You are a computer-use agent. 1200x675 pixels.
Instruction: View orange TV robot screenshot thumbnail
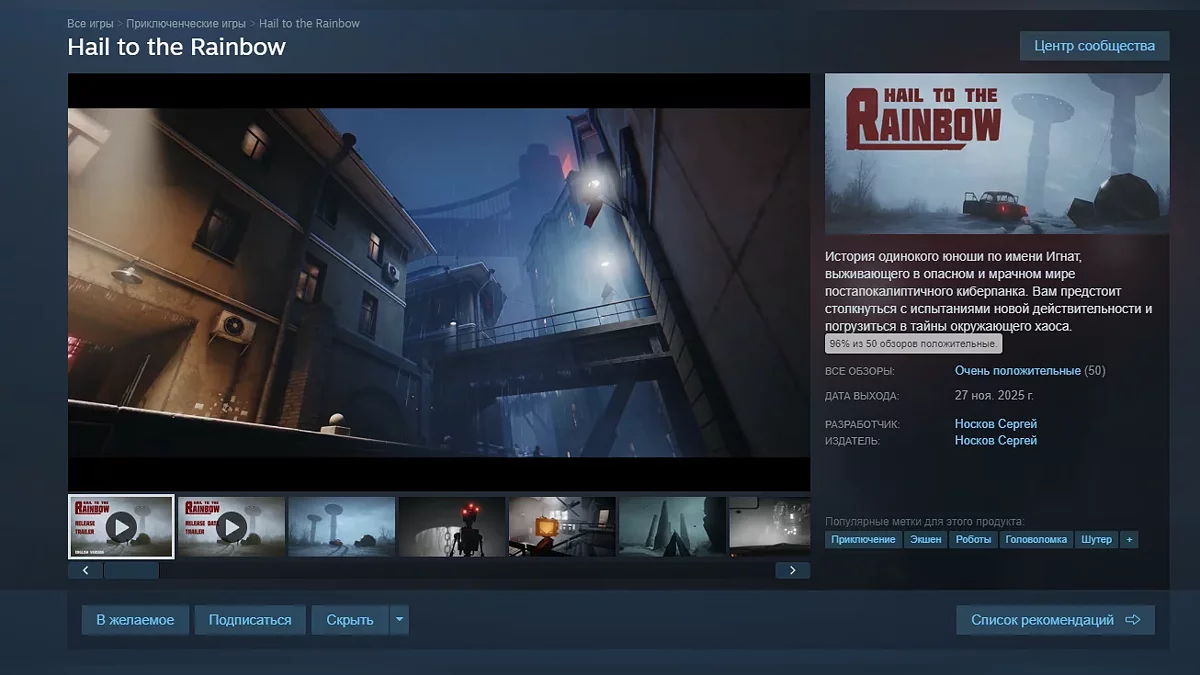point(561,526)
